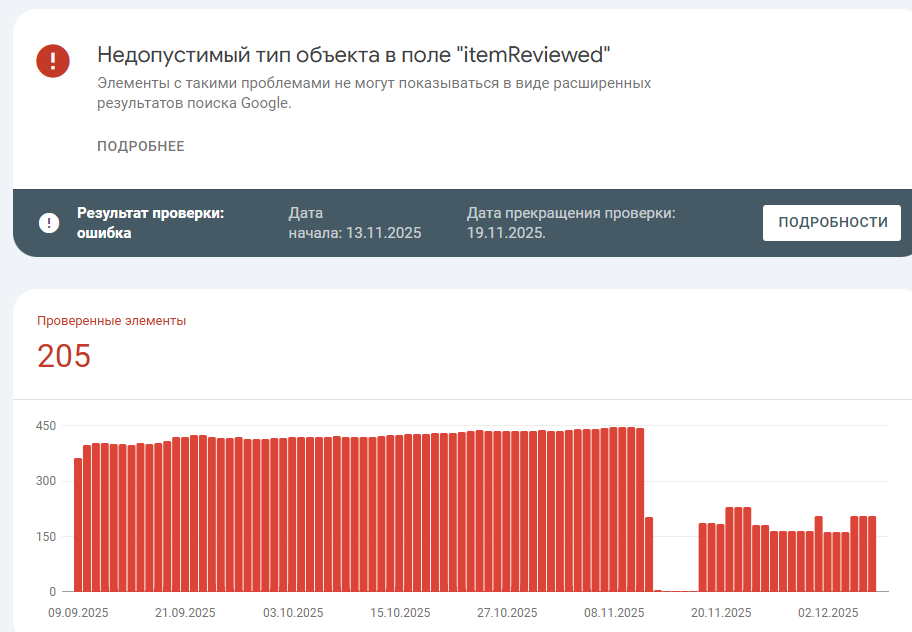
Task: Click the Дата начала: 13.11.2025 text
Action: (355, 223)
